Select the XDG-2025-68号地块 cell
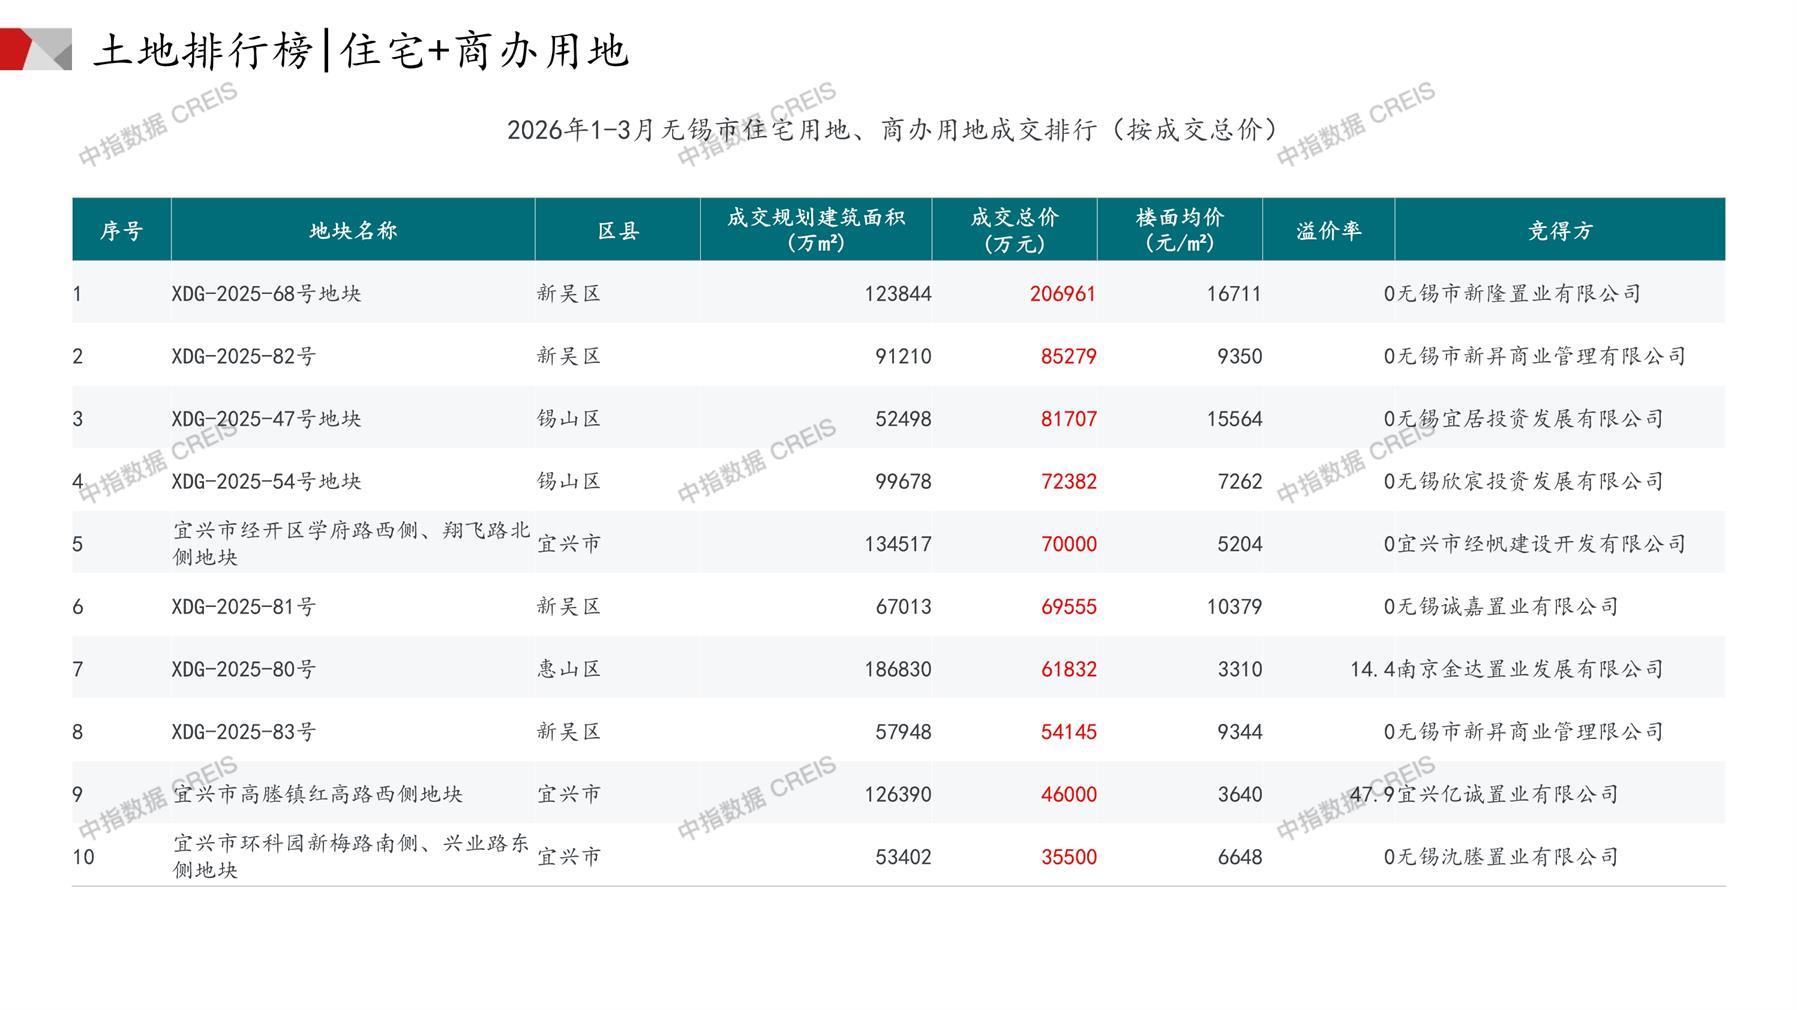This screenshot has width=1797, height=1010. (x=266, y=294)
